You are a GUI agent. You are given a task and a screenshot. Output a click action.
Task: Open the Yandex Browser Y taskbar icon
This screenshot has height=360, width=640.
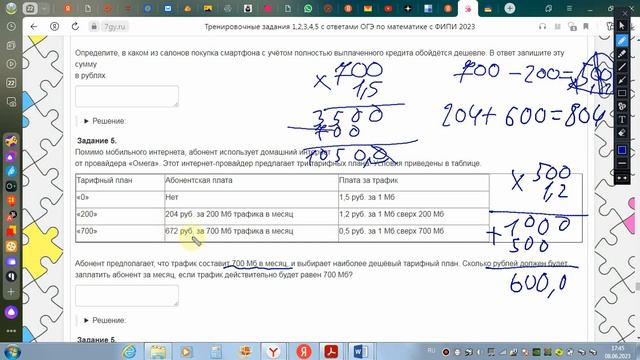(273, 352)
